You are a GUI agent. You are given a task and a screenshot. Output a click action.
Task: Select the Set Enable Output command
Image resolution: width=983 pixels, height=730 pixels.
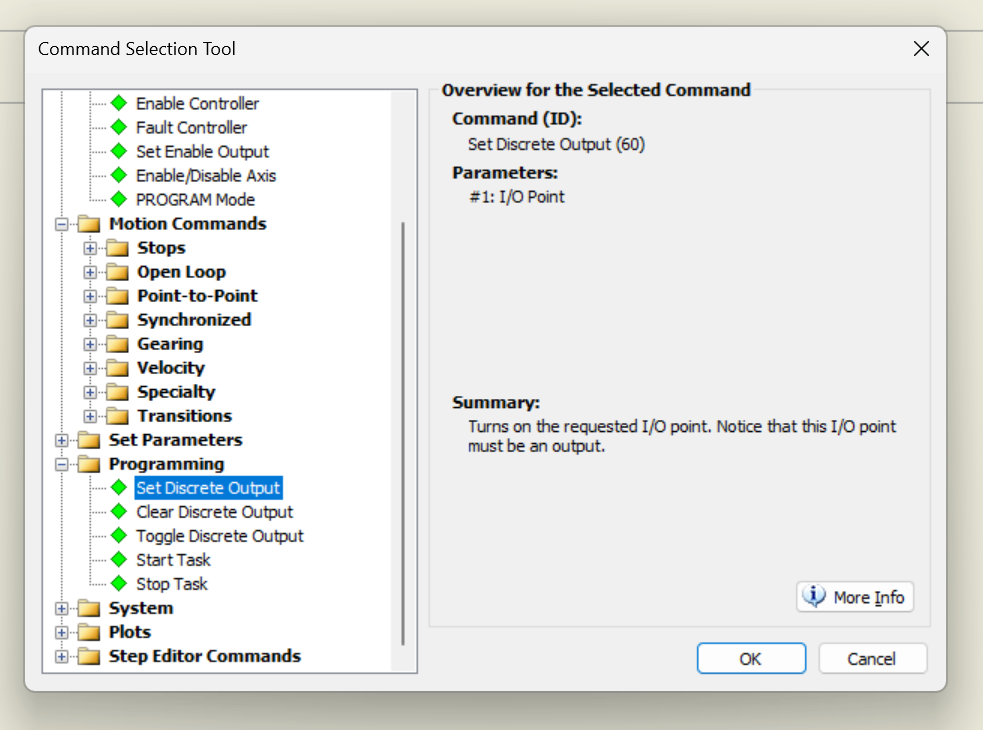pyautogui.click(x=202, y=151)
